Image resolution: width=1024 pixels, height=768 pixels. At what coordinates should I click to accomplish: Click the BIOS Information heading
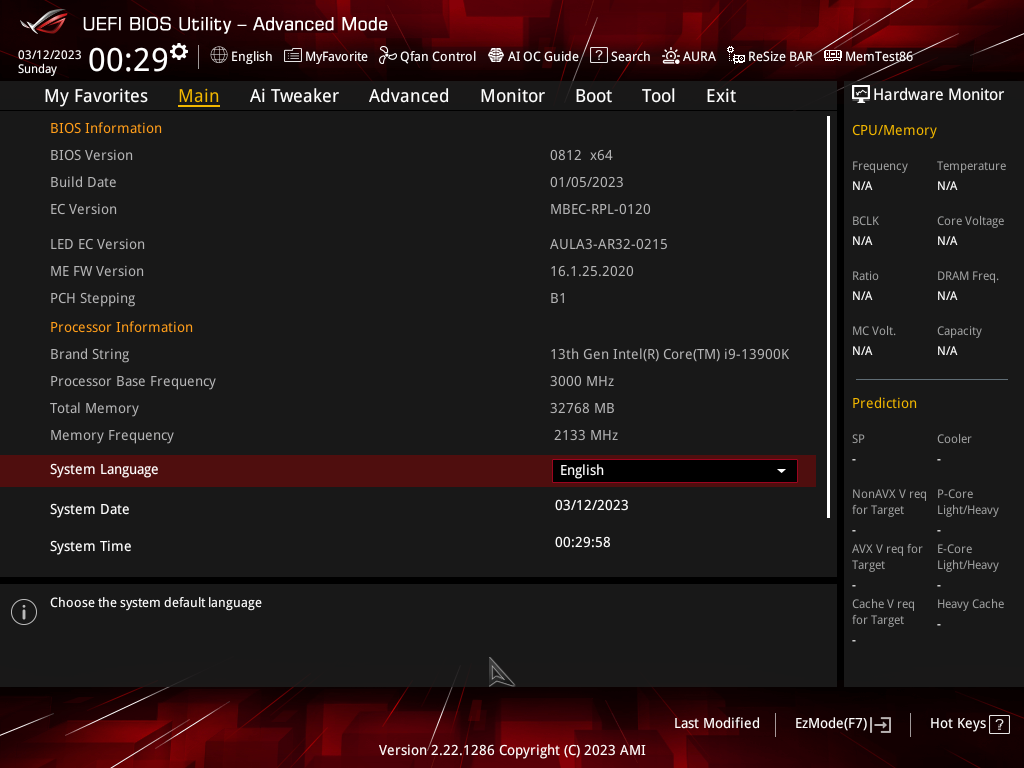coord(106,129)
